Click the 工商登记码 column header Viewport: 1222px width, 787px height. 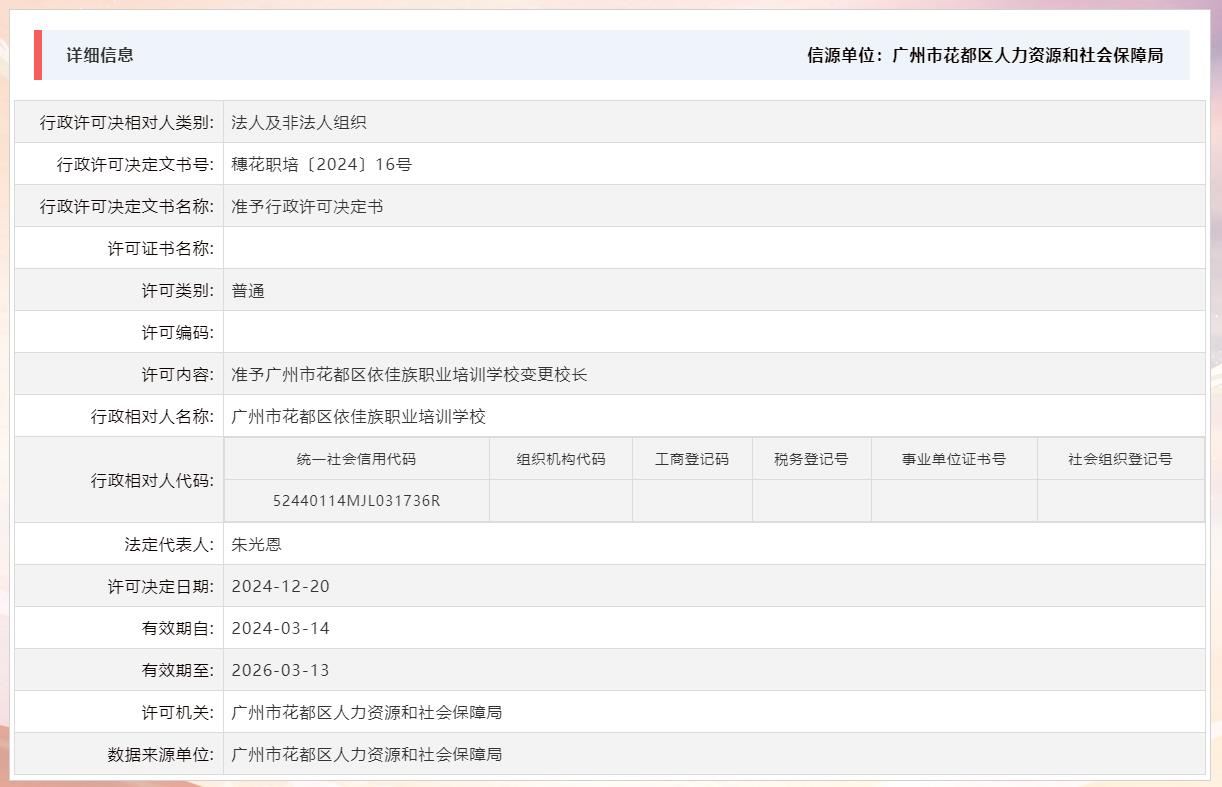(692, 458)
